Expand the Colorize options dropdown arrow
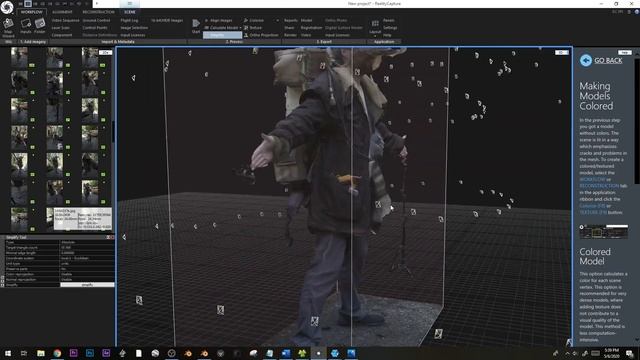The width and height of the screenshot is (640, 360). pyautogui.click(x=278, y=20)
